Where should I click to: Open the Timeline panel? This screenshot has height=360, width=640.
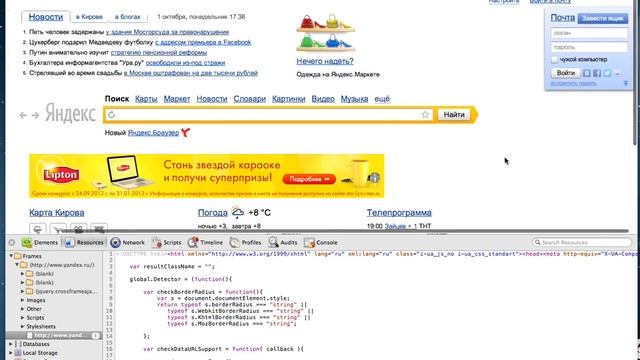pos(205,242)
